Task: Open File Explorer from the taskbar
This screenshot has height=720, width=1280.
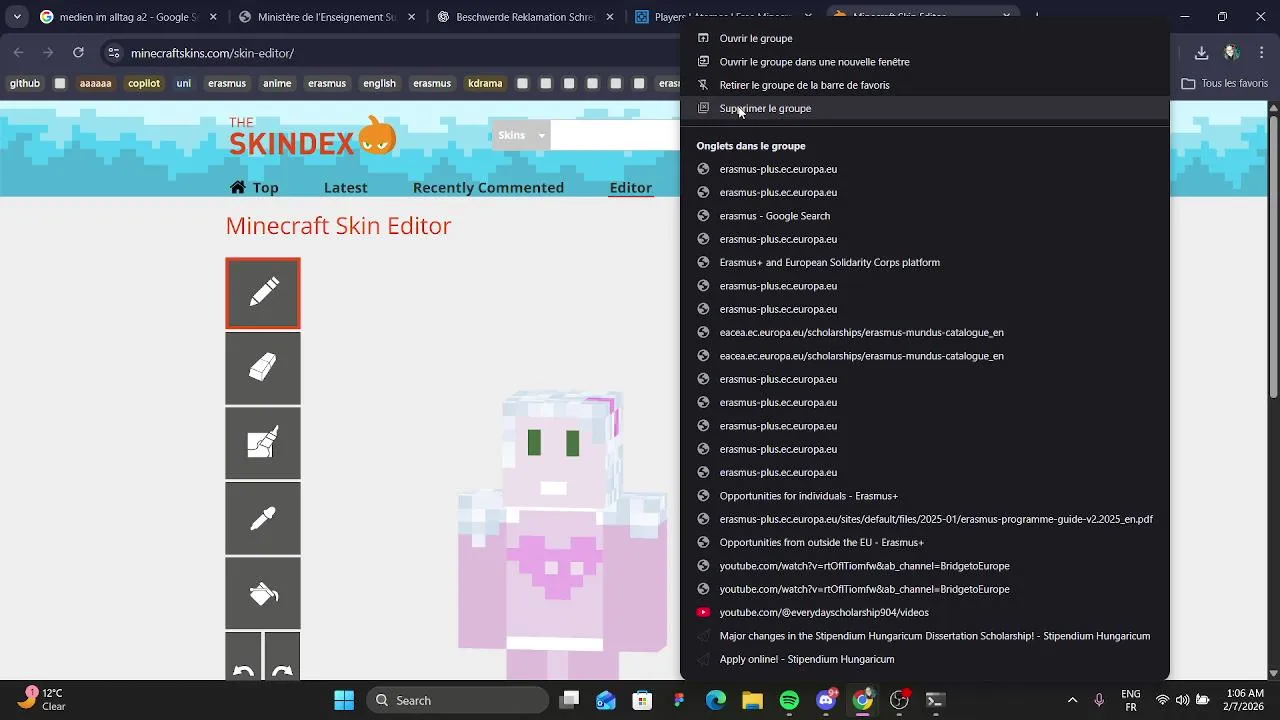Action: [x=752, y=700]
